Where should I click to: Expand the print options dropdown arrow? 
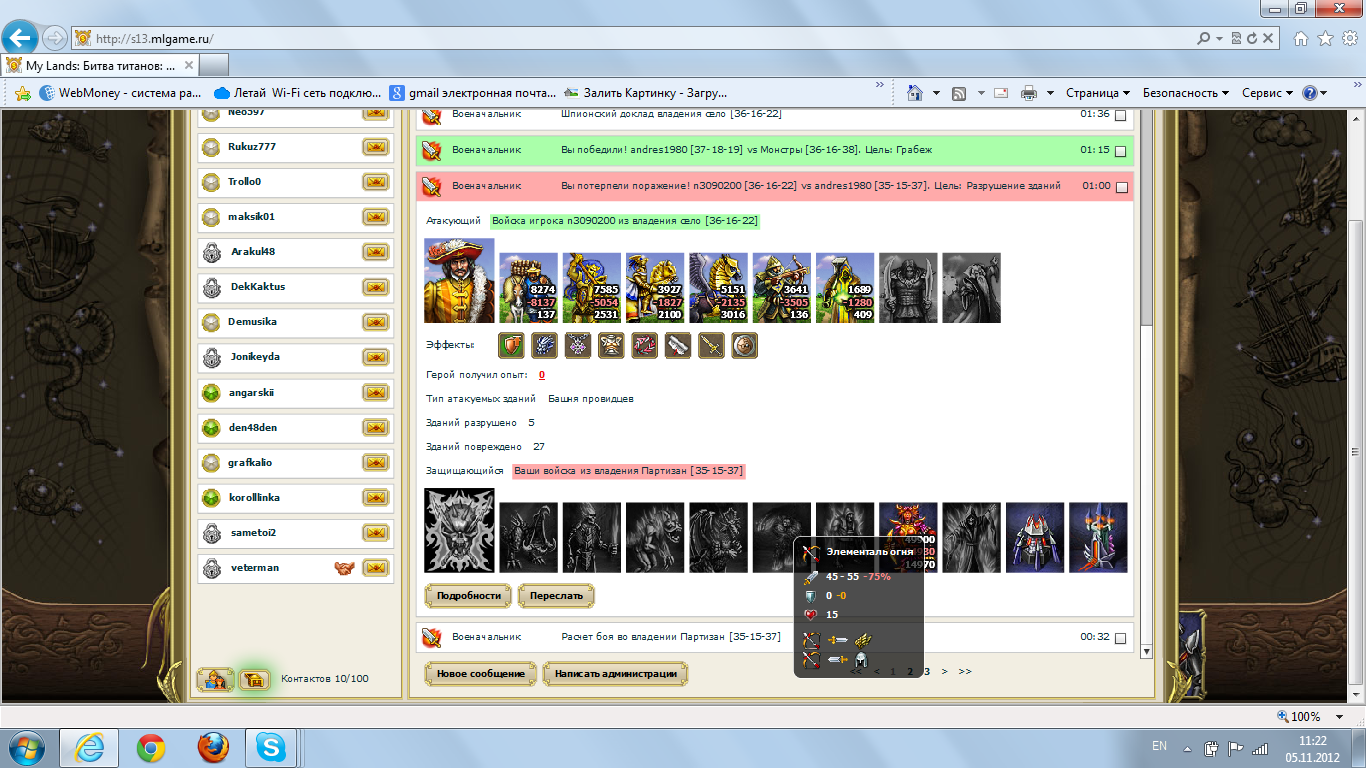pyautogui.click(x=1050, y=93)
